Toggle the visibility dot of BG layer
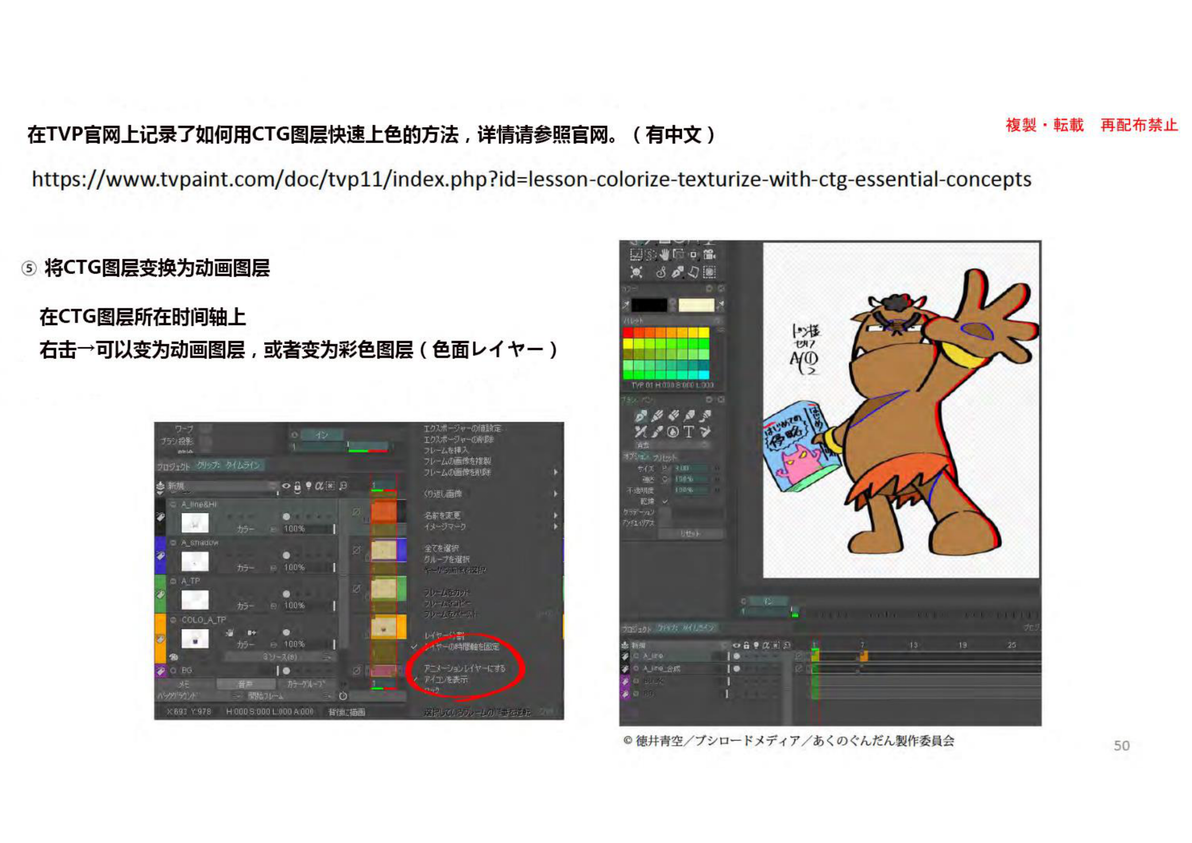This screenshot has width=1192, height=843. (x=287, y=670)
